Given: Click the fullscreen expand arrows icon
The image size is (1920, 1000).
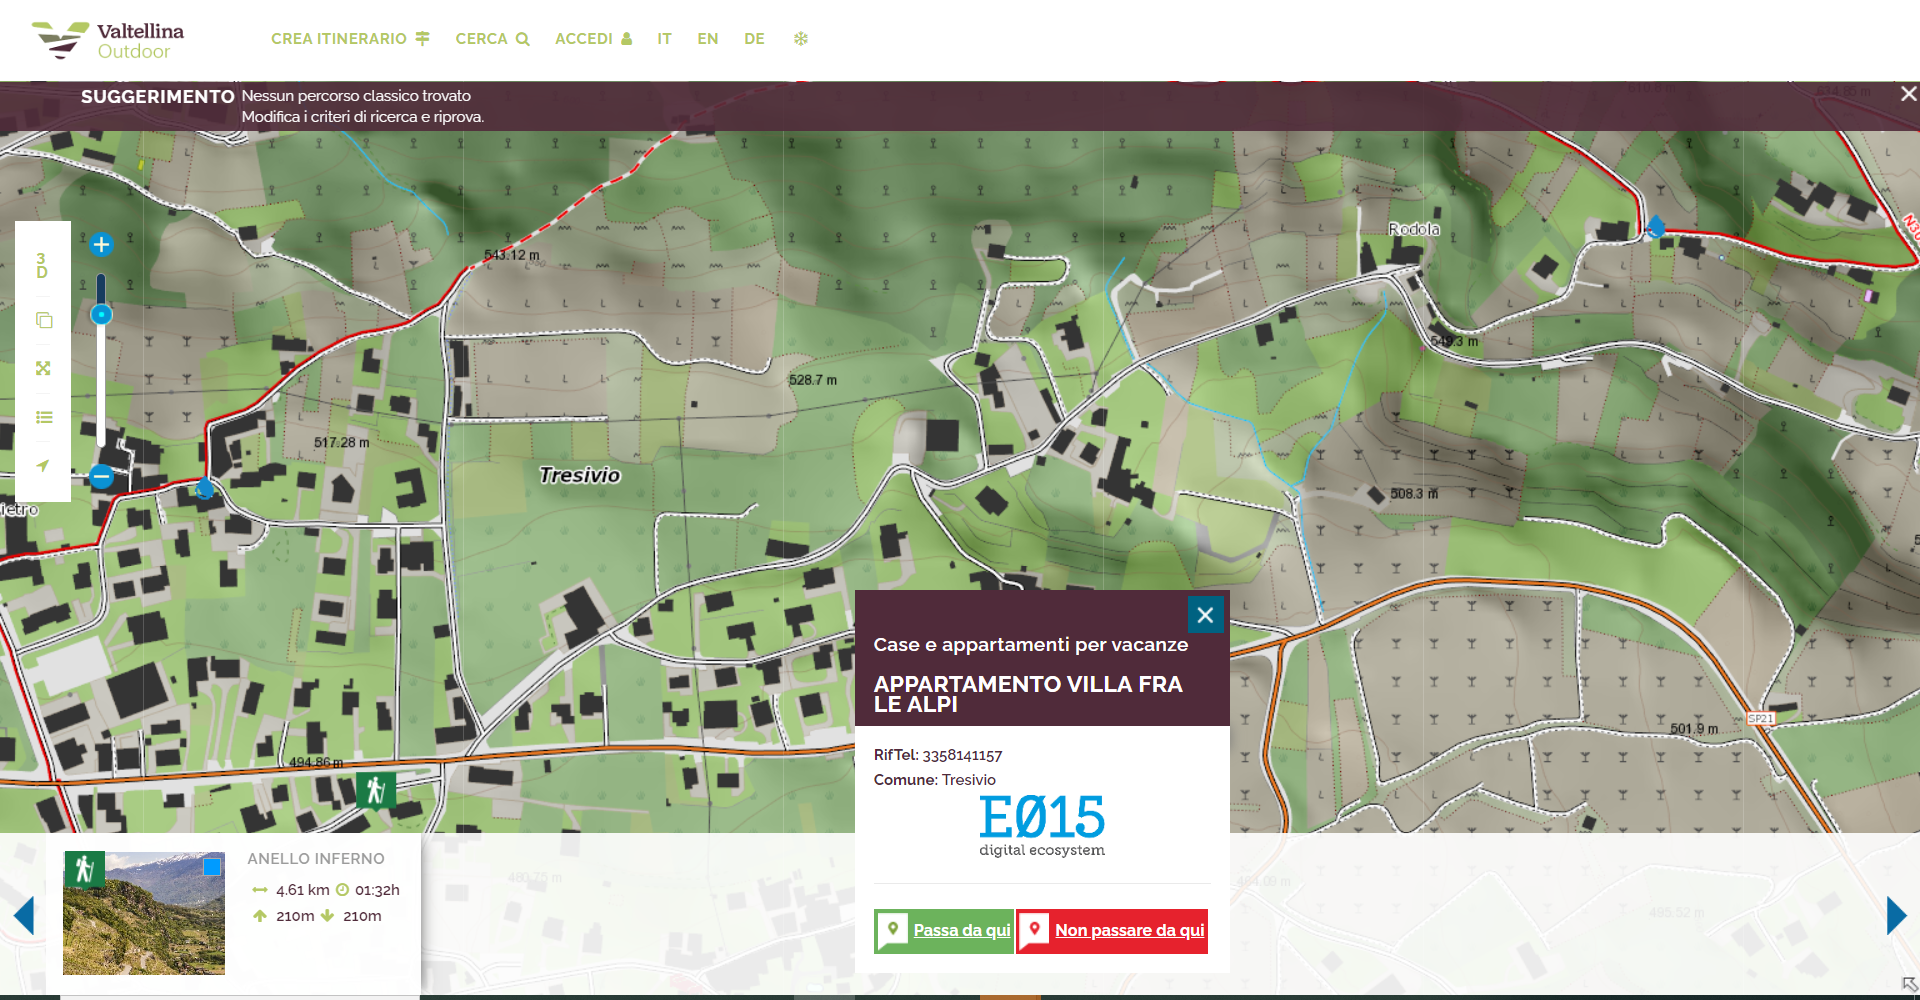Looking at the screenshot, I should click(x=43, y=369).
